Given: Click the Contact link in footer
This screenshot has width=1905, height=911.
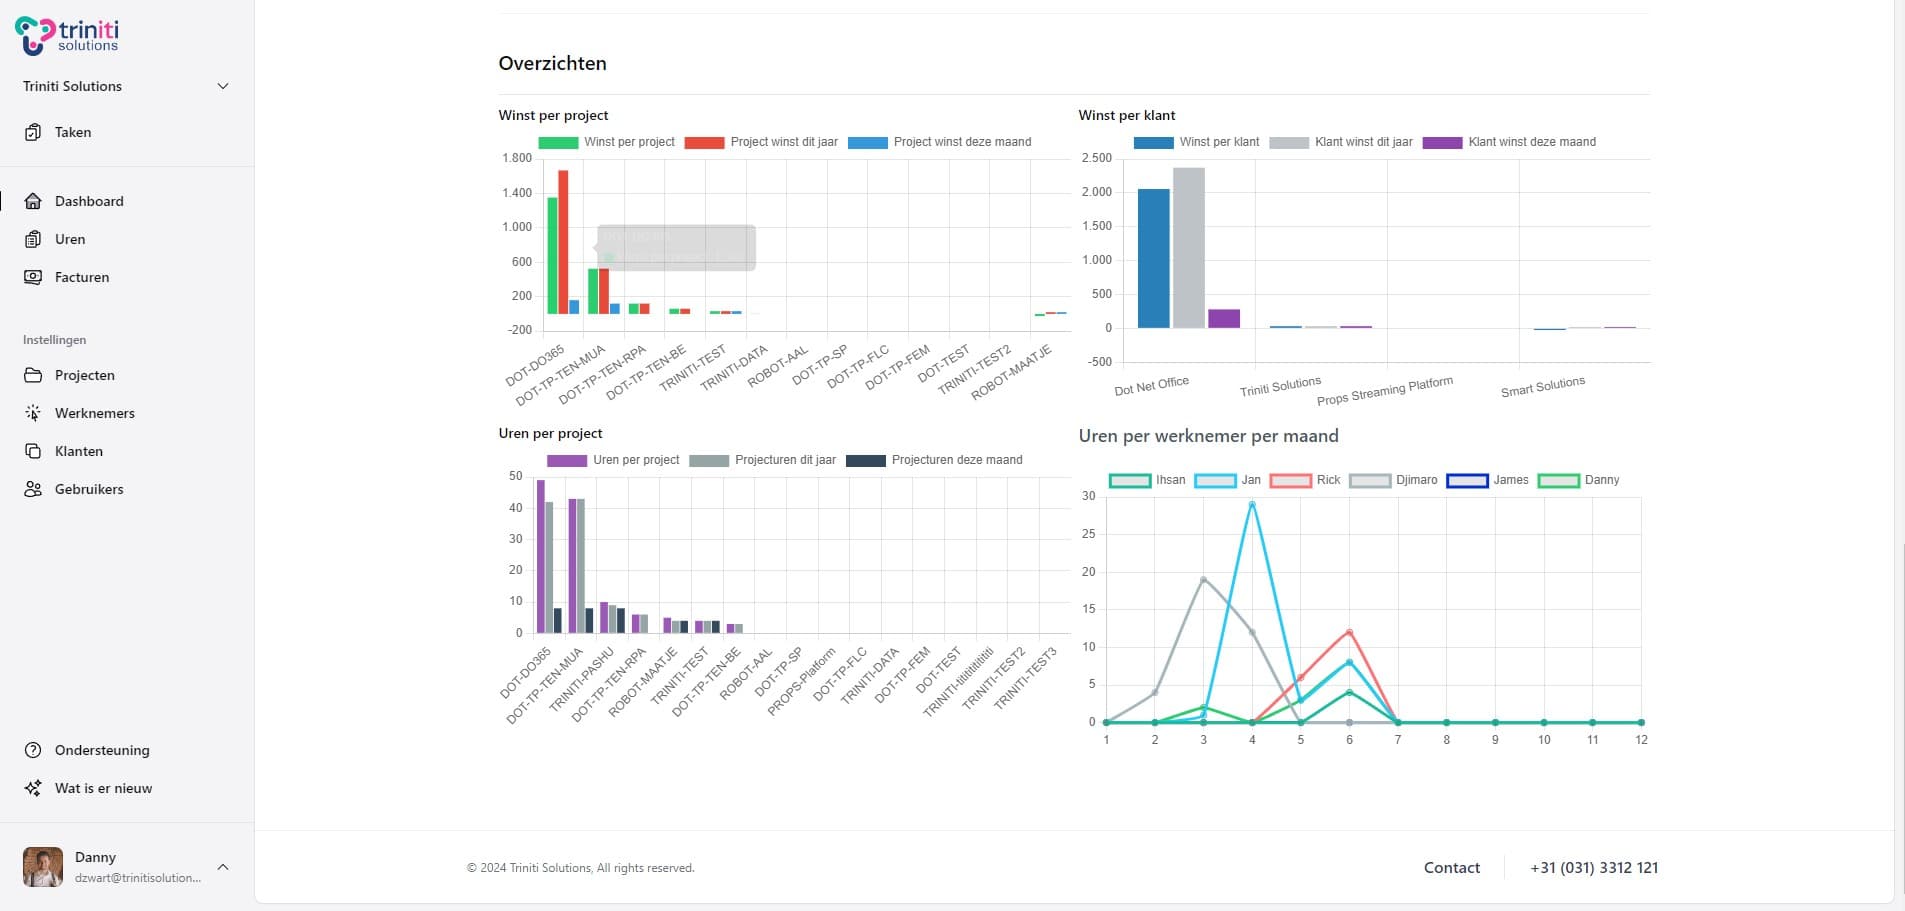Looking at the screenshot, I should (x=1452, y=868).
